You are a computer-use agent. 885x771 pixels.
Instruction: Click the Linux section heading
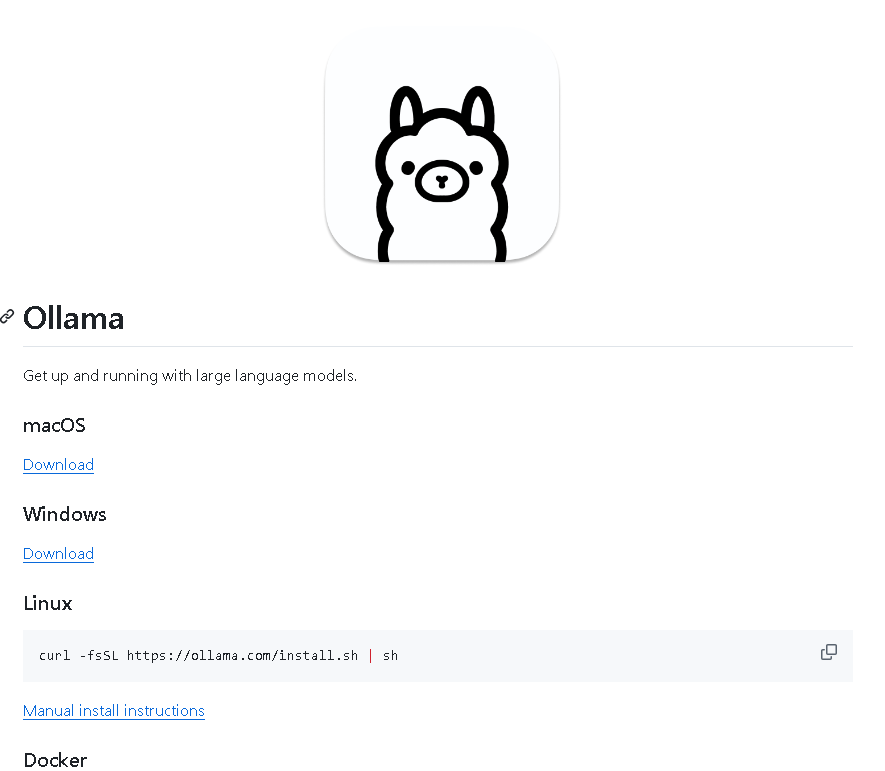(x=48, y=603)
